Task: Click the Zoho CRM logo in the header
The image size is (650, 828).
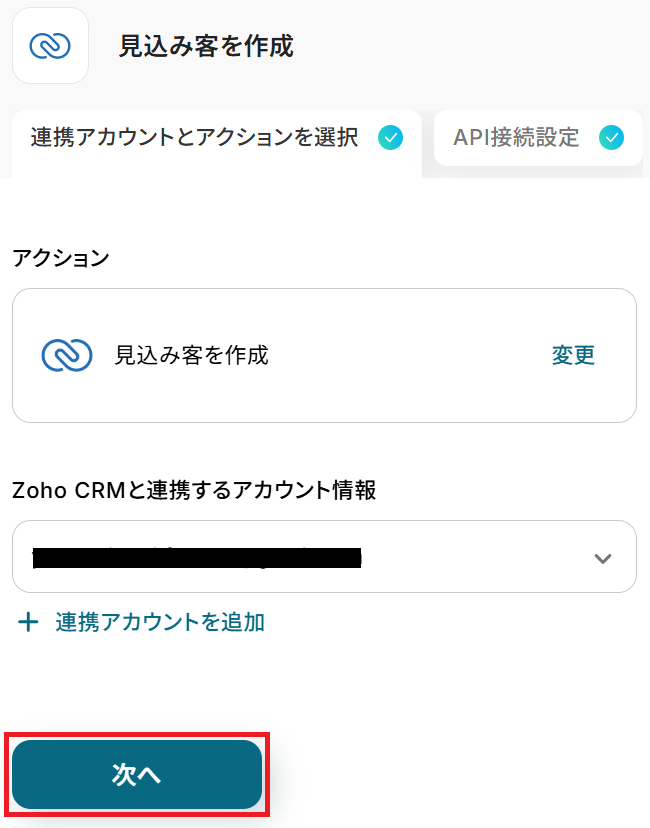Action: 50,46
